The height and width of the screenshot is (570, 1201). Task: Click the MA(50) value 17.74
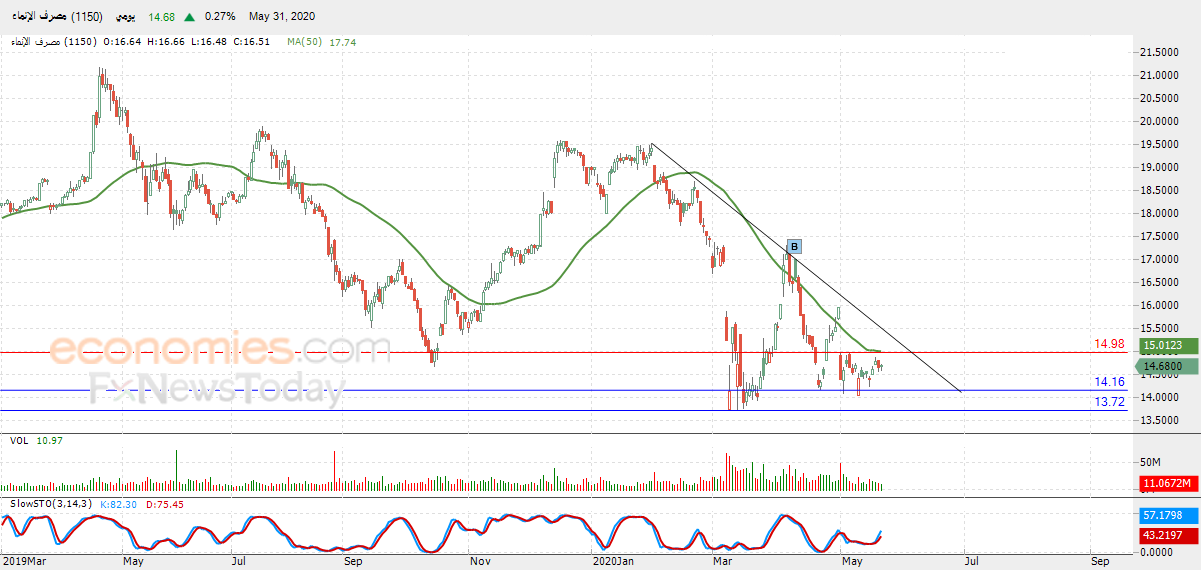[x=343, y=42]
